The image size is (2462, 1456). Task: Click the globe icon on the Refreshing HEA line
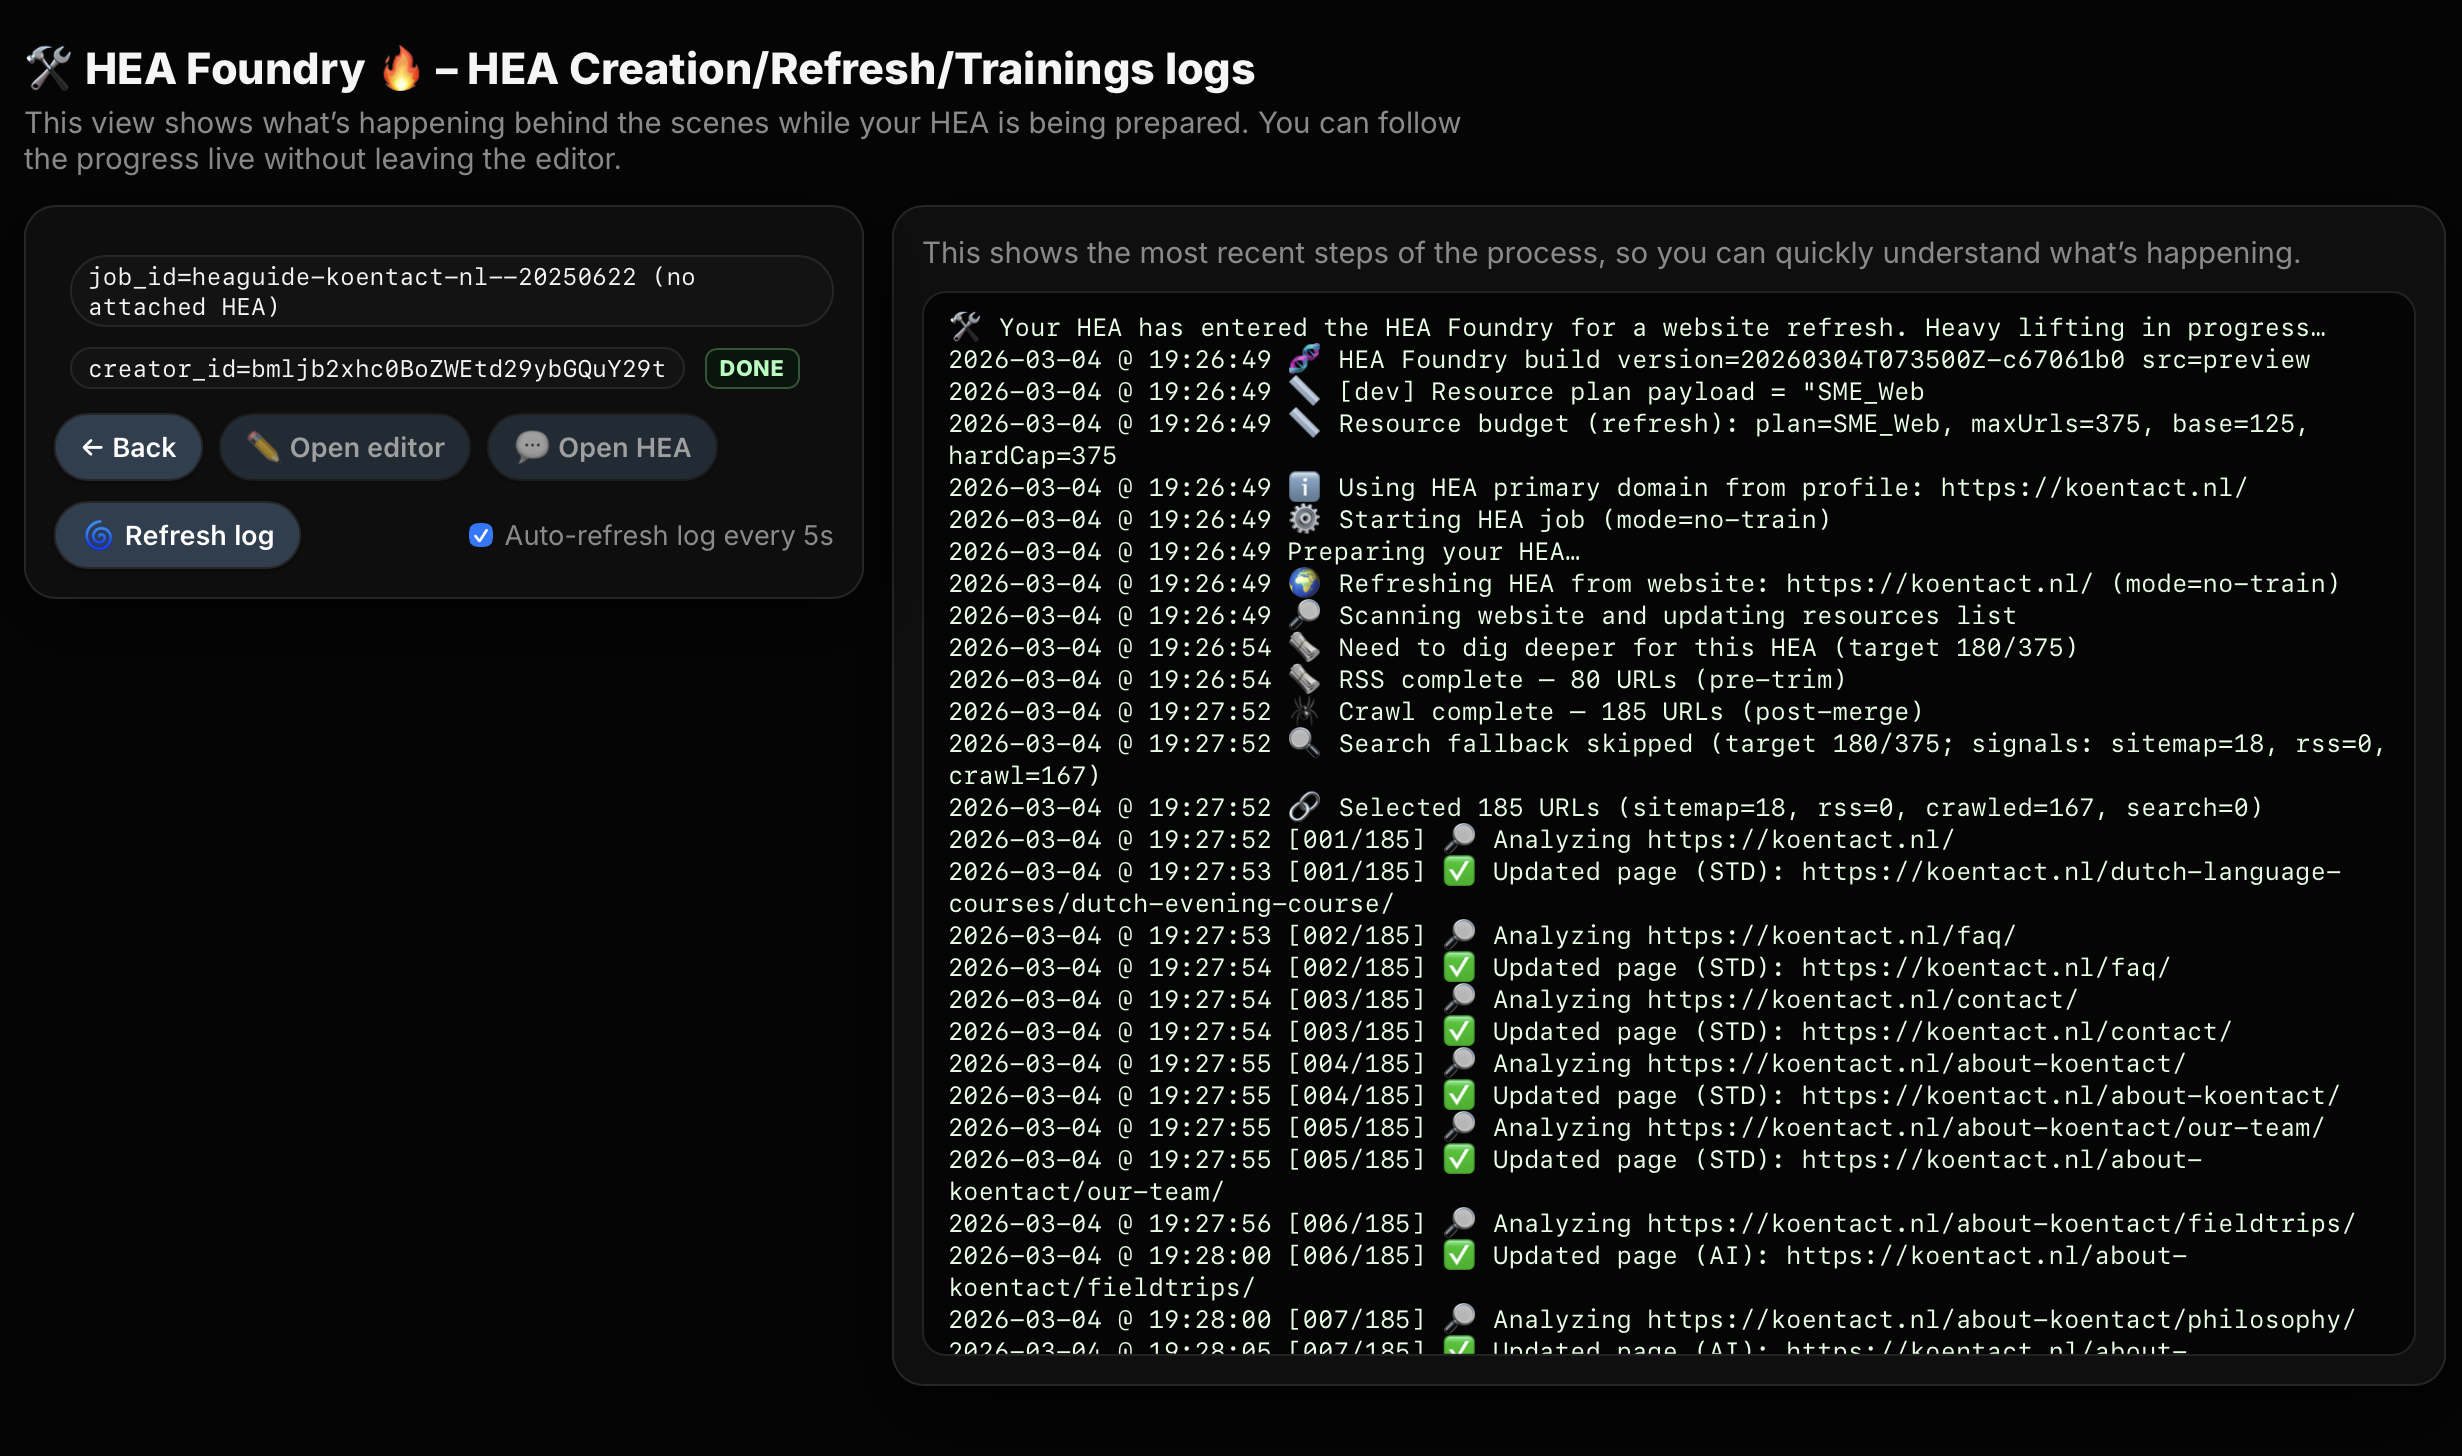click(x=1305, y=584)
